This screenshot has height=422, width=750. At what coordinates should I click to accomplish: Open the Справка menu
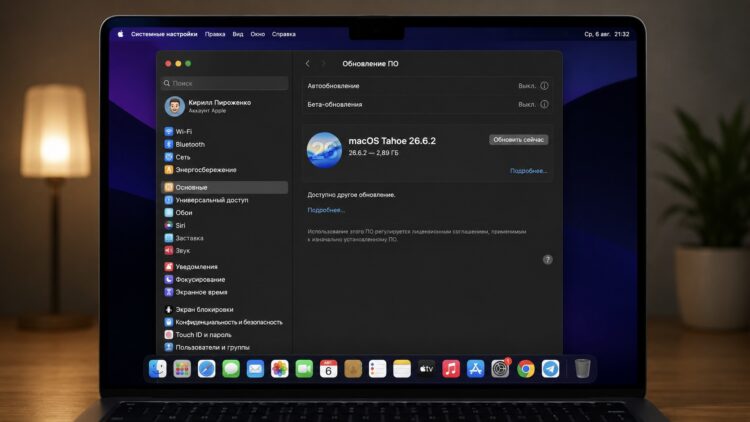point(284,34)
